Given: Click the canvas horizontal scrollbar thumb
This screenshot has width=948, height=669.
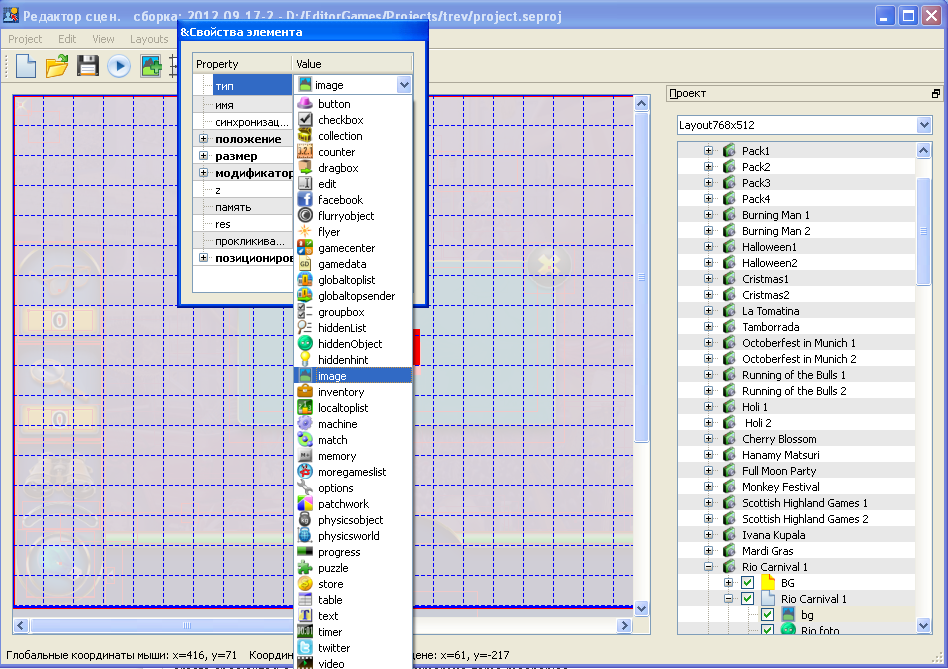Looking at the screenshot, I should tap(187, 625).
